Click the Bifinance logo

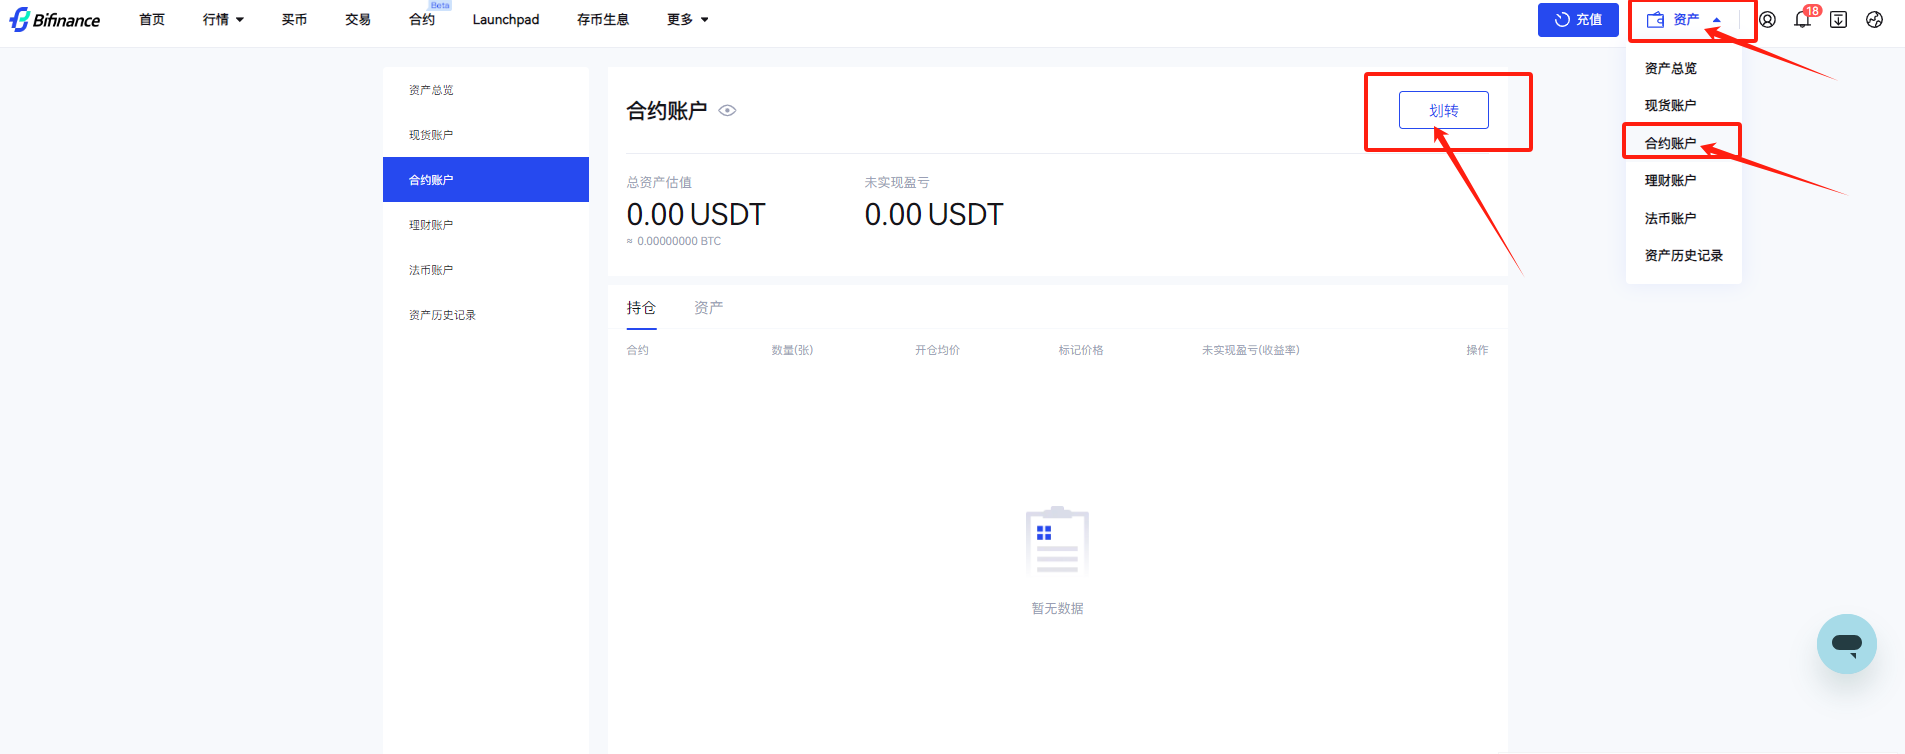pos(55,20)
